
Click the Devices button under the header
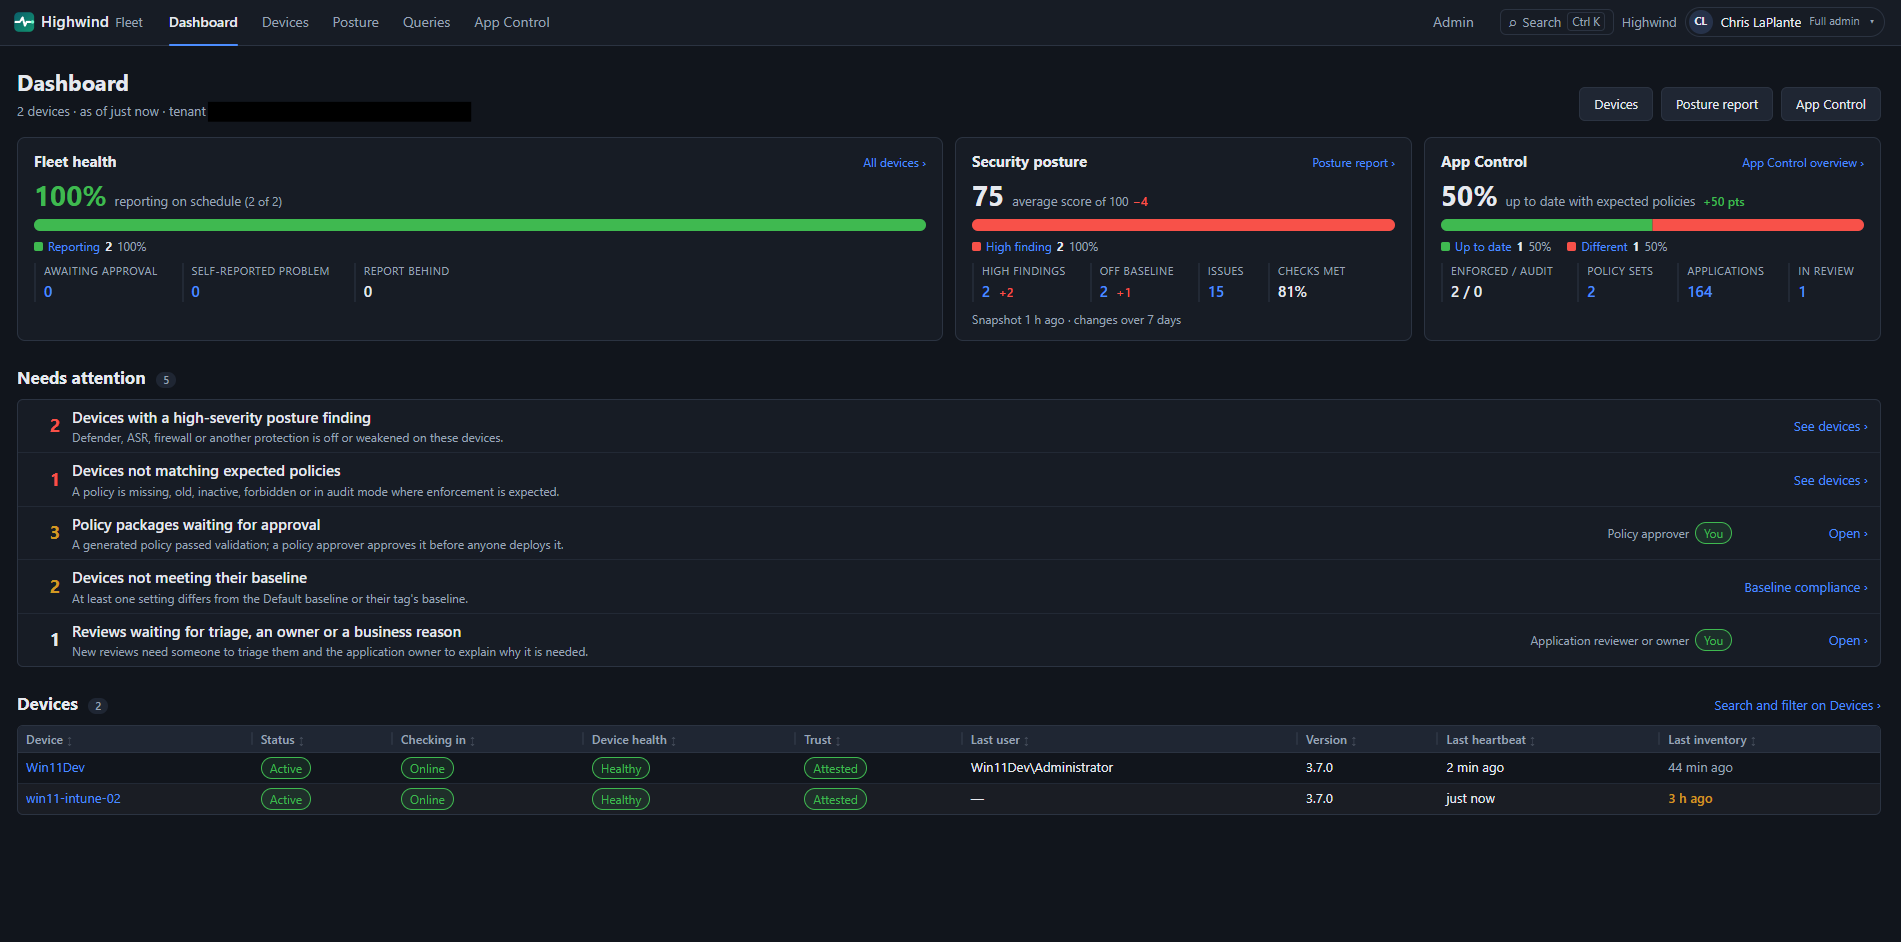(x=1616, y=104)
